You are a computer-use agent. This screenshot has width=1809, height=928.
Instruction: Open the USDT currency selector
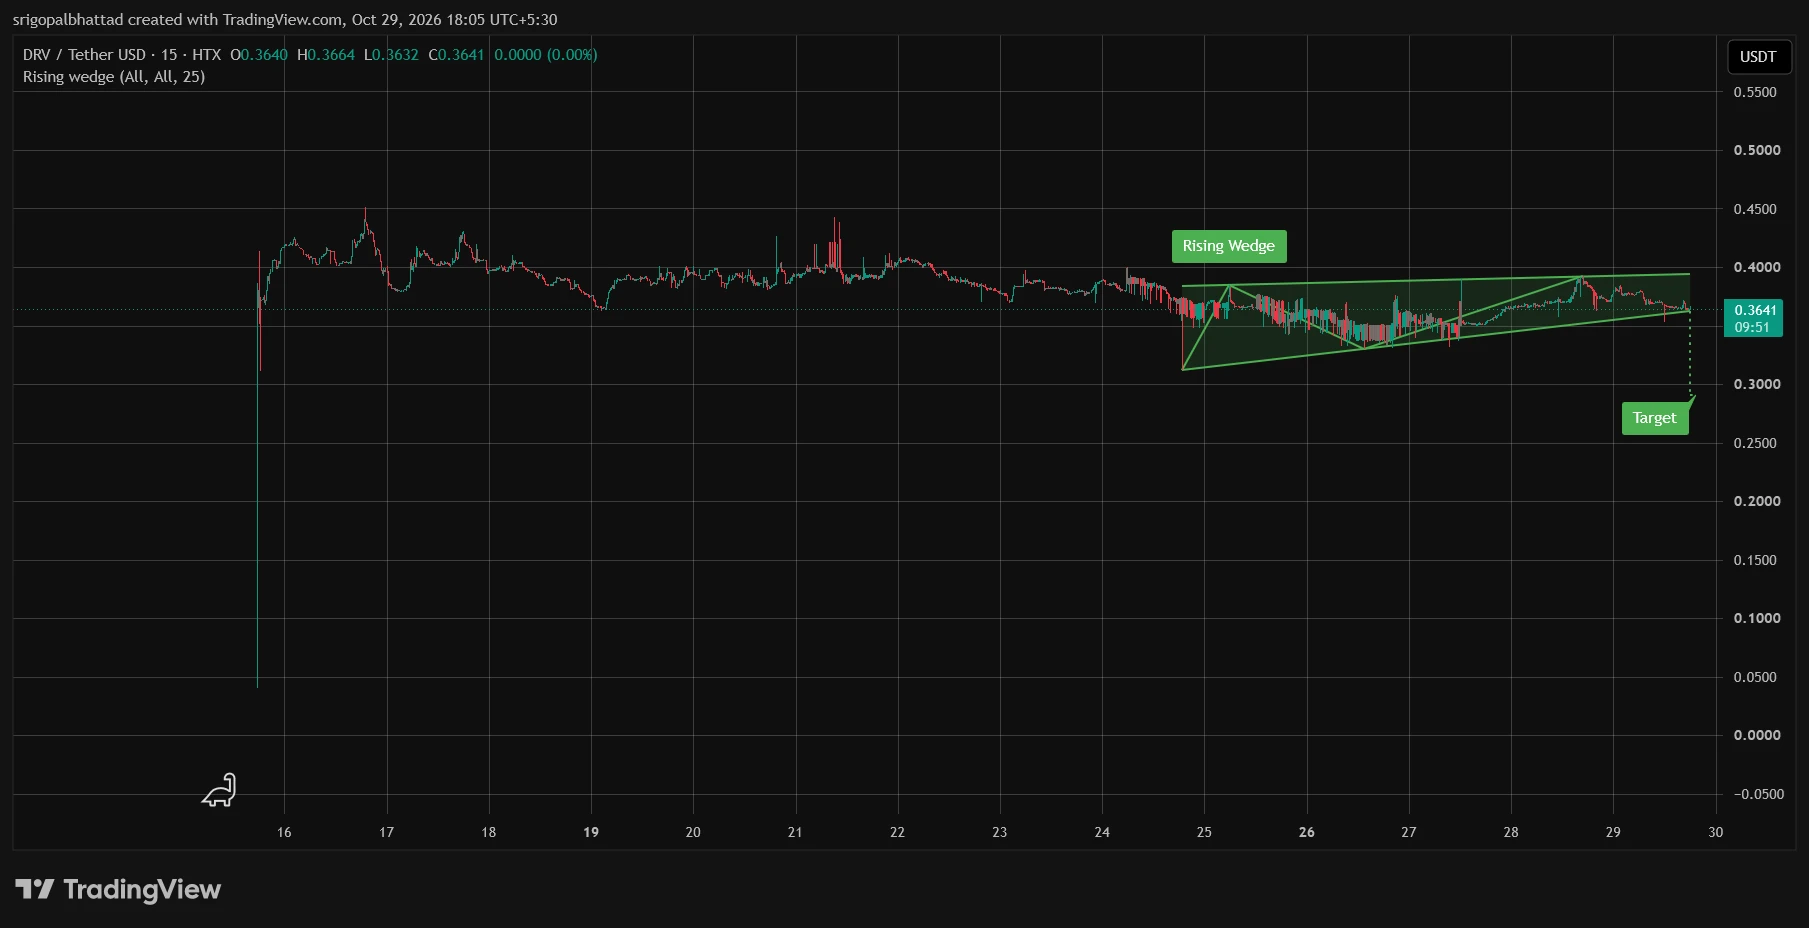pos(1757,56)
